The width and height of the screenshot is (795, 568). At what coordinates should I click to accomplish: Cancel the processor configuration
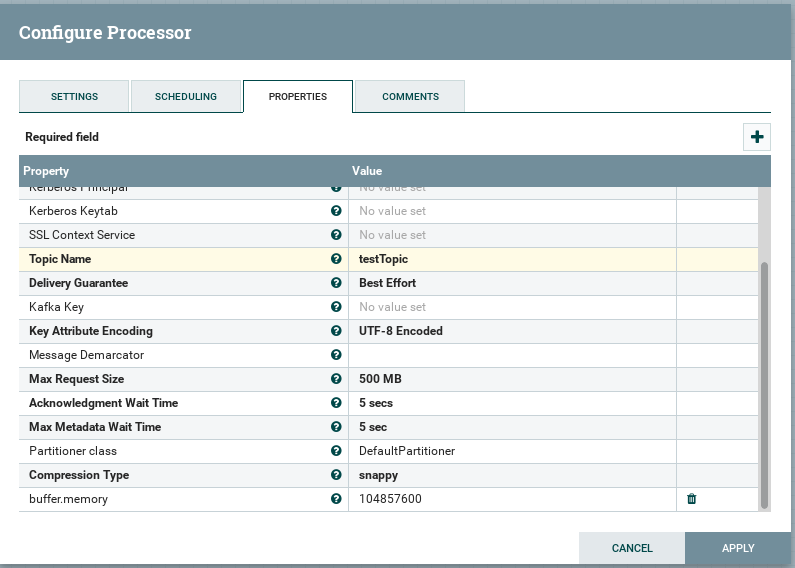[632, 548]
